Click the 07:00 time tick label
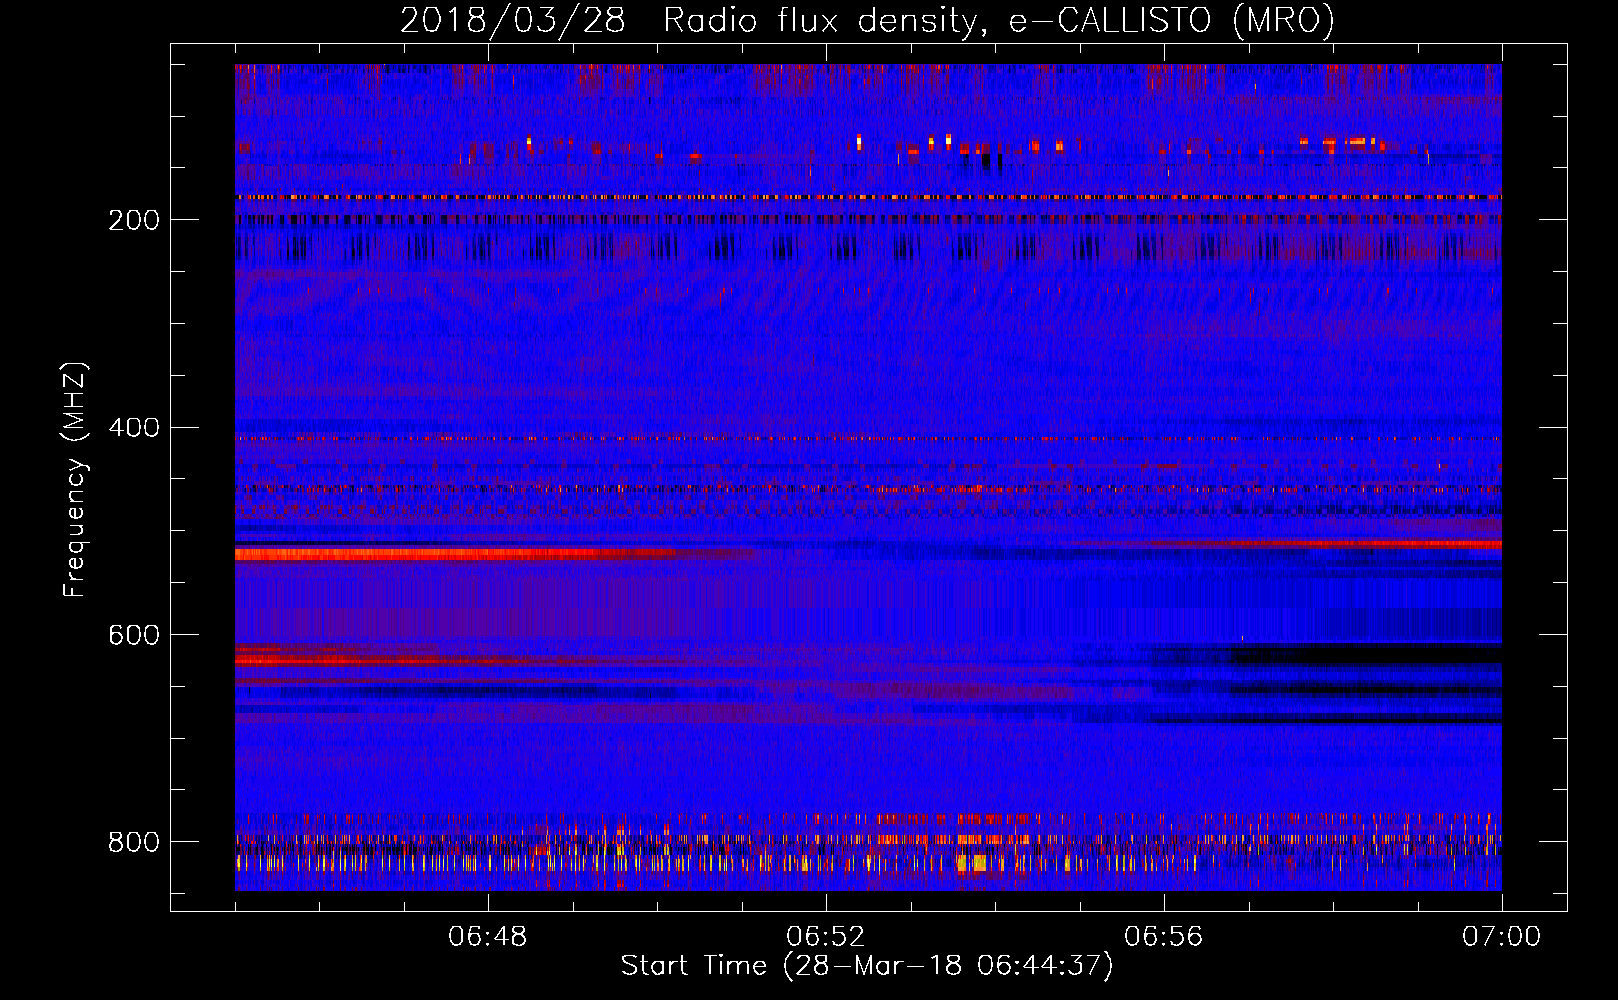This screenshot has height=1000, width=1618. click(x=1501, y=937)
